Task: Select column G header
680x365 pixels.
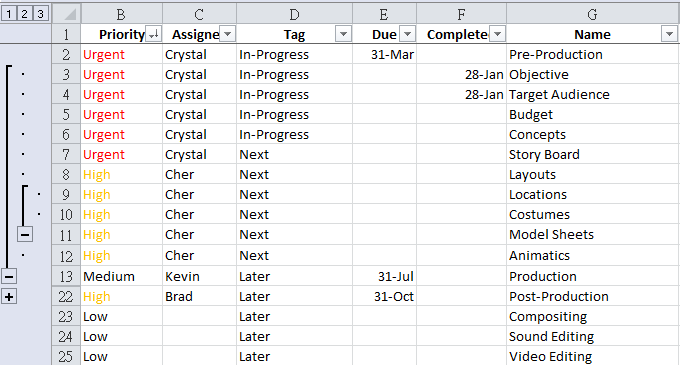Action: point(592,14)
